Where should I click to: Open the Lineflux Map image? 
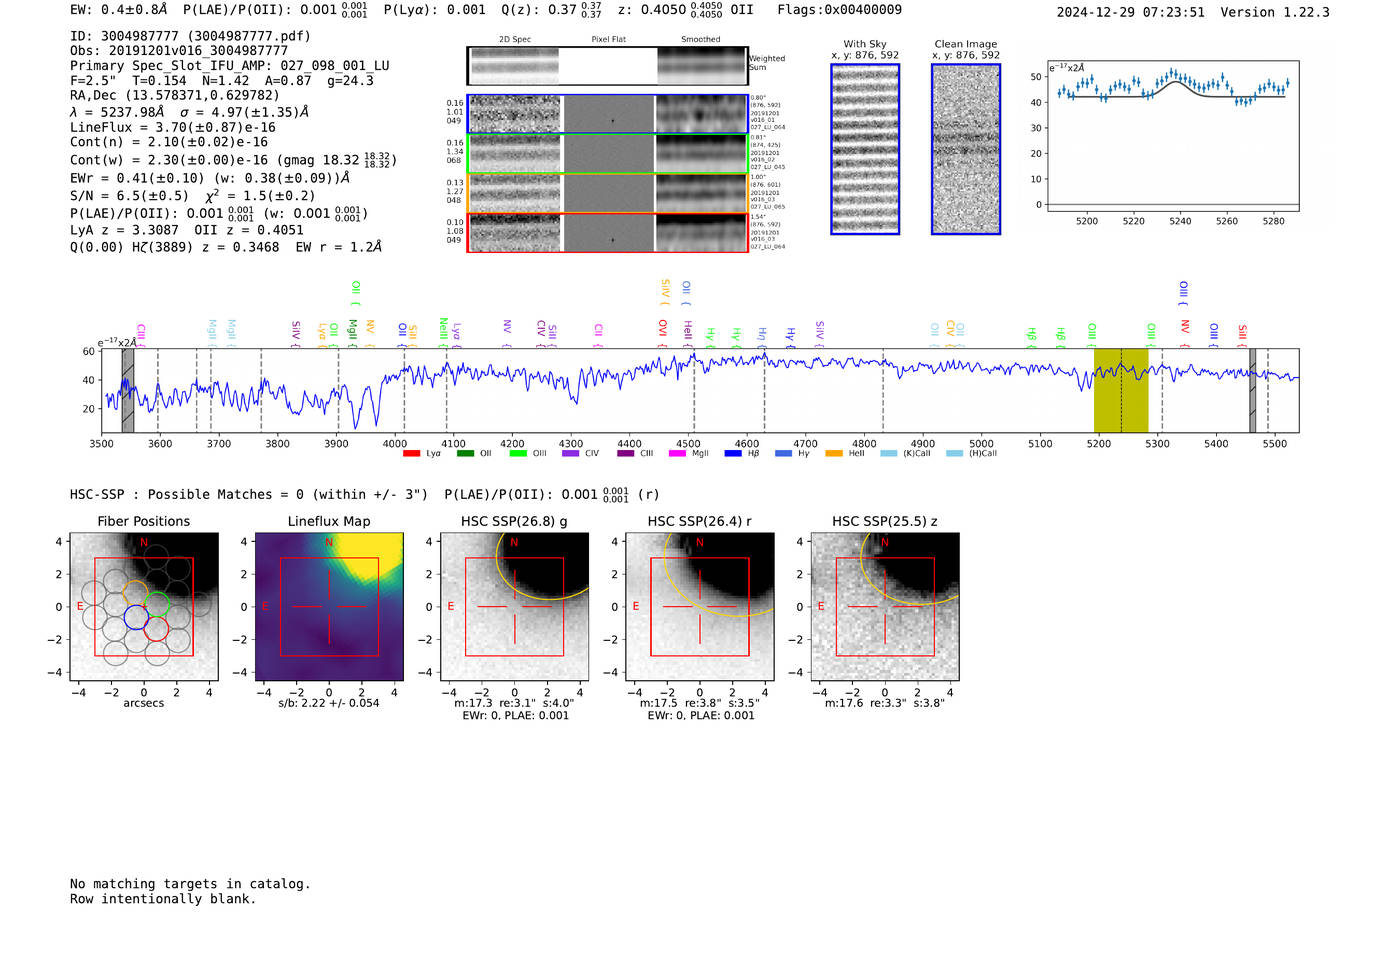coord(329,607)
